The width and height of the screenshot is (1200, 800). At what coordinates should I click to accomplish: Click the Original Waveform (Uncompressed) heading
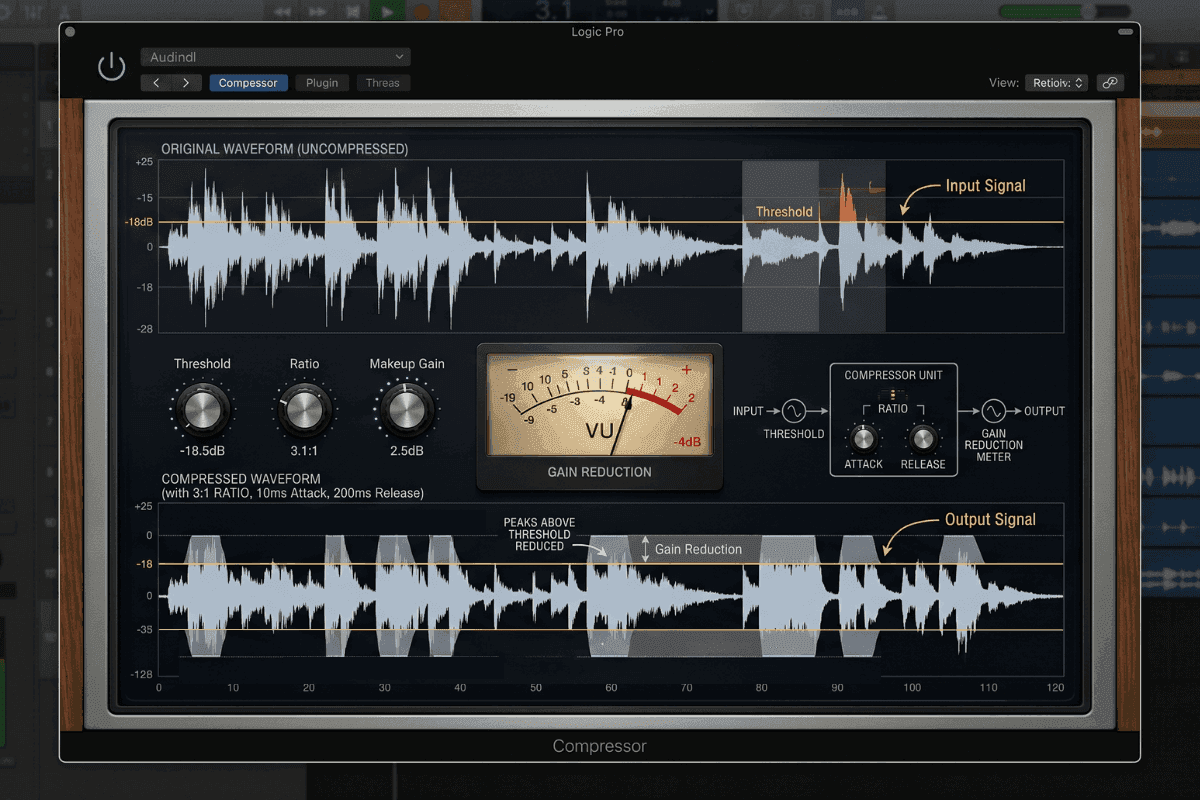(285, 149)
